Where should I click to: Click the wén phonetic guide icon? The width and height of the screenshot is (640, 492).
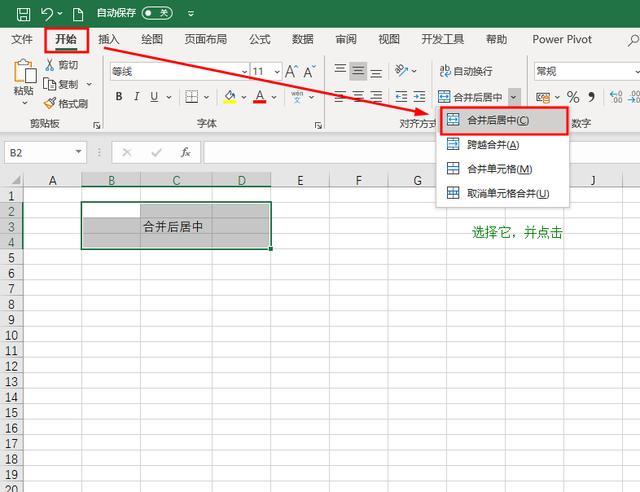pos(297,97)
